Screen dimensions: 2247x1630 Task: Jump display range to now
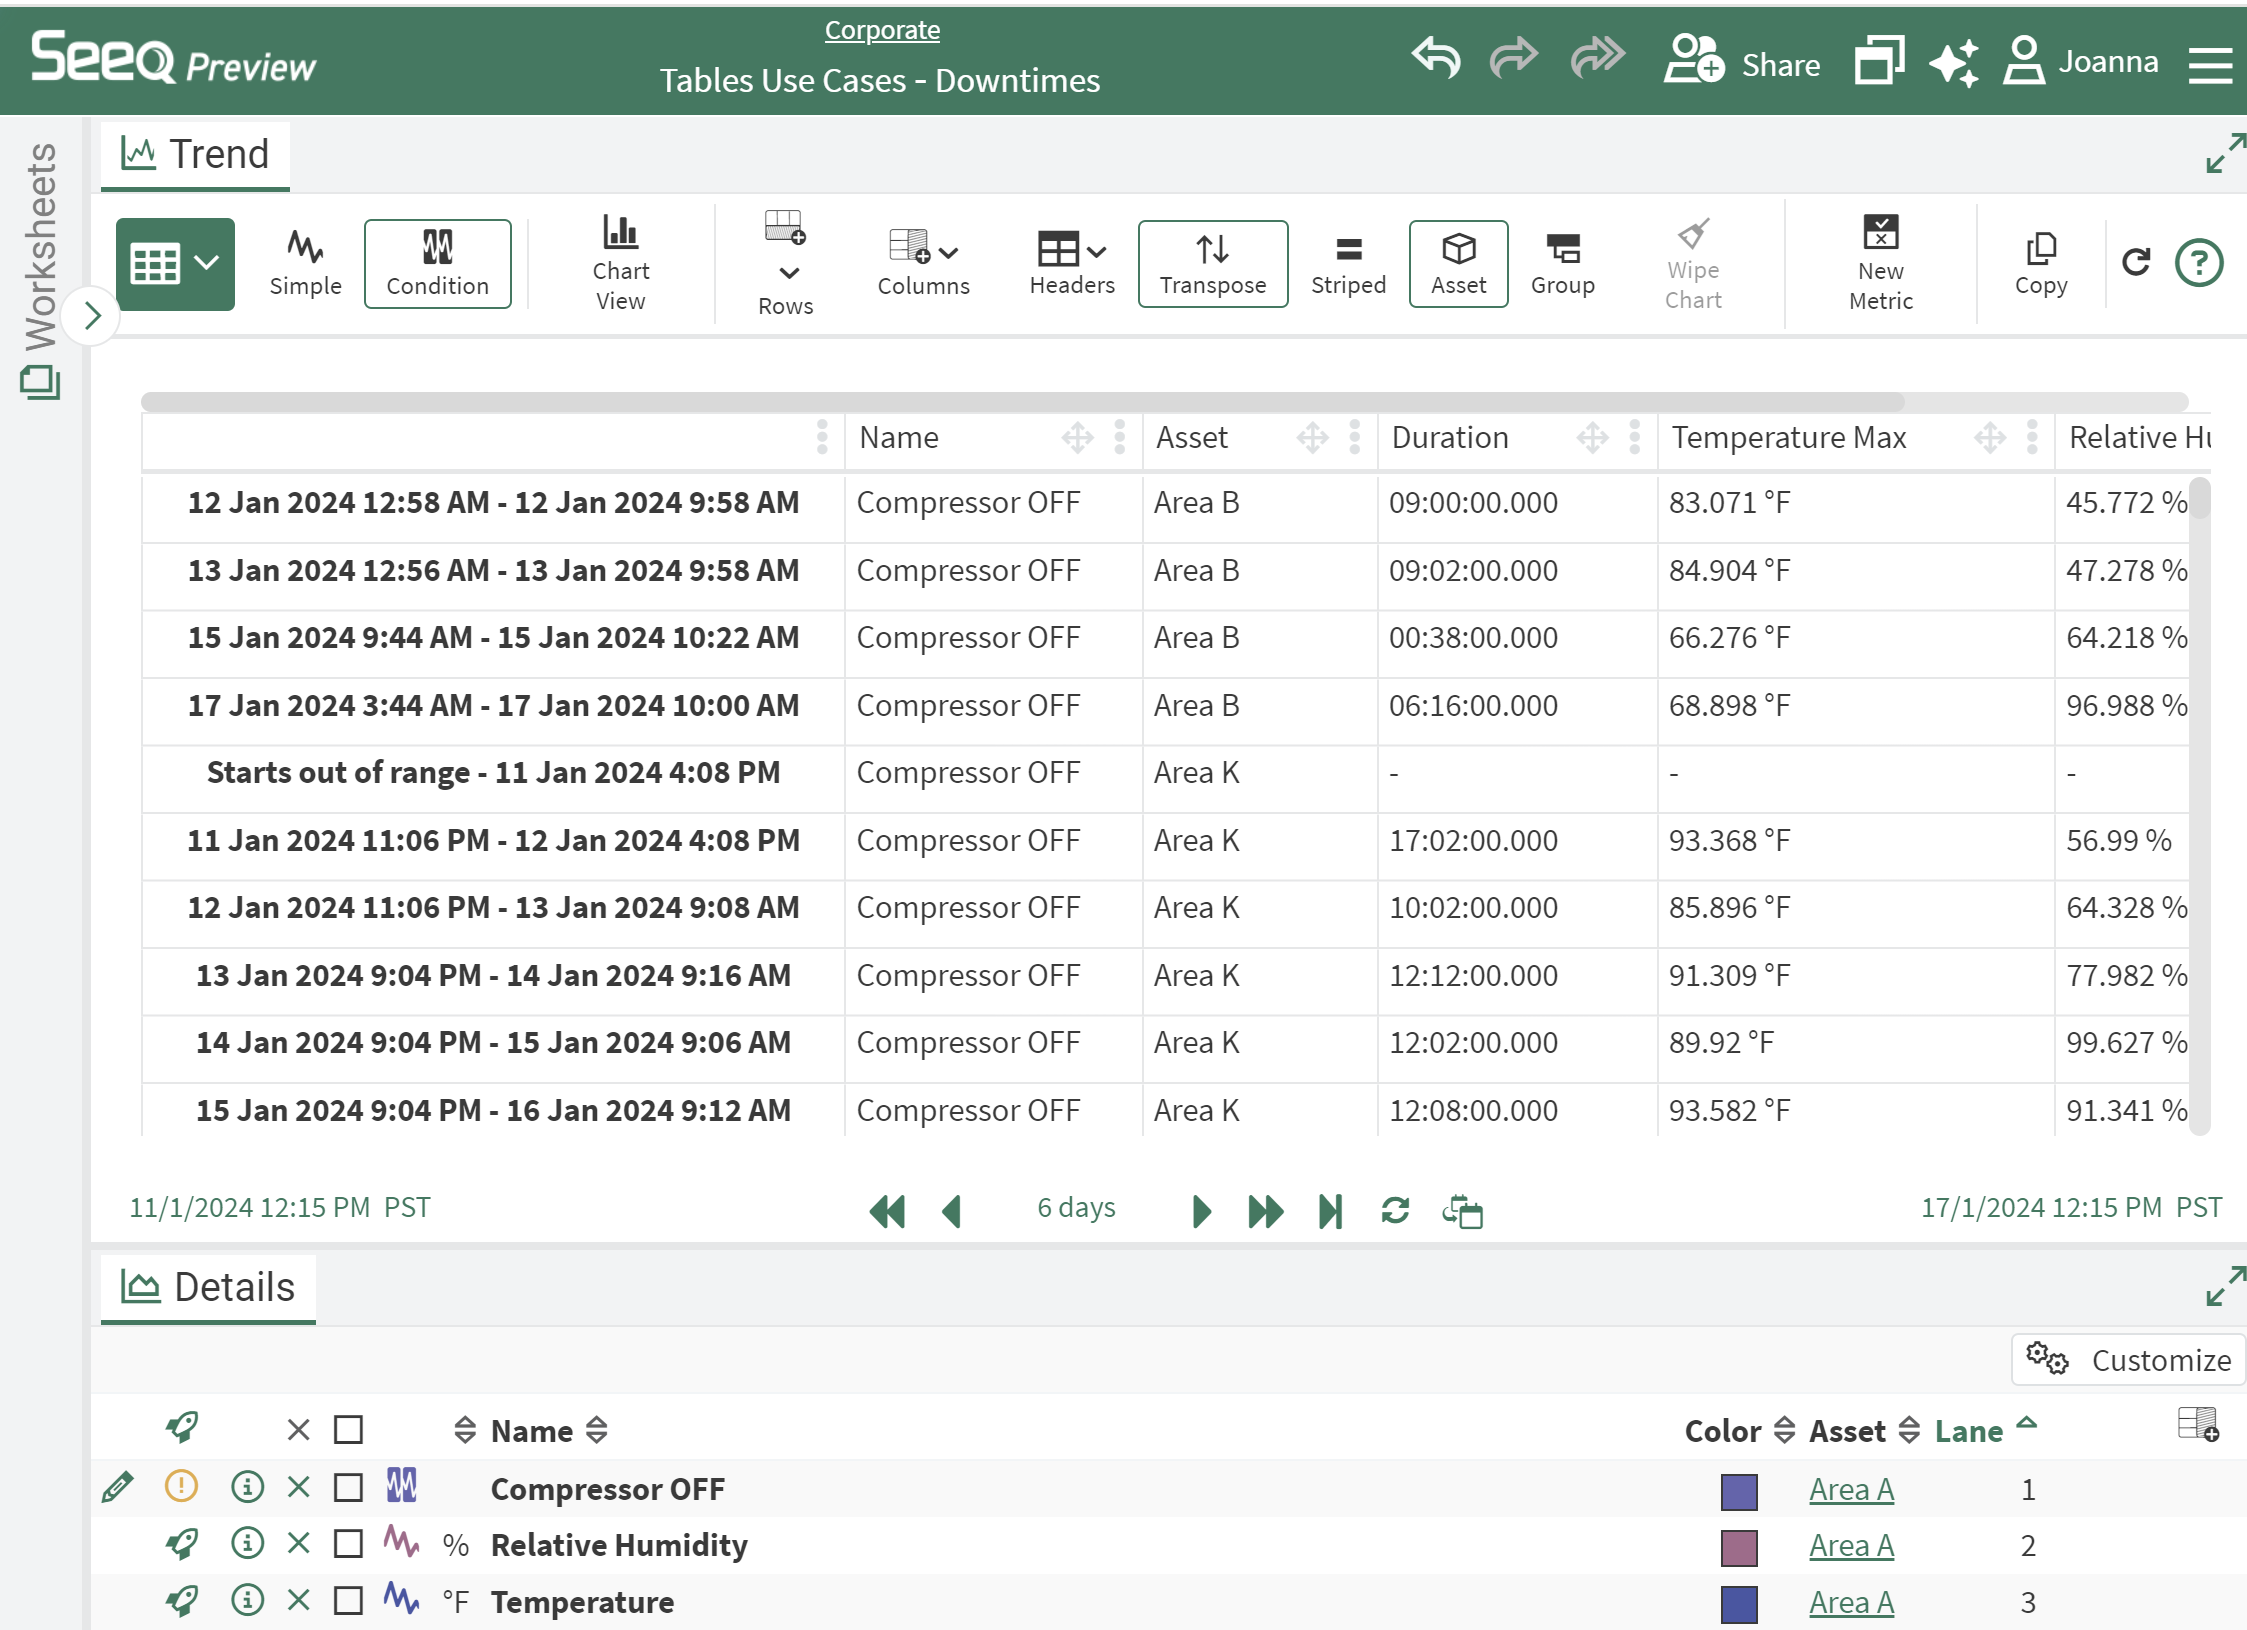(x=1331, y=1211)
